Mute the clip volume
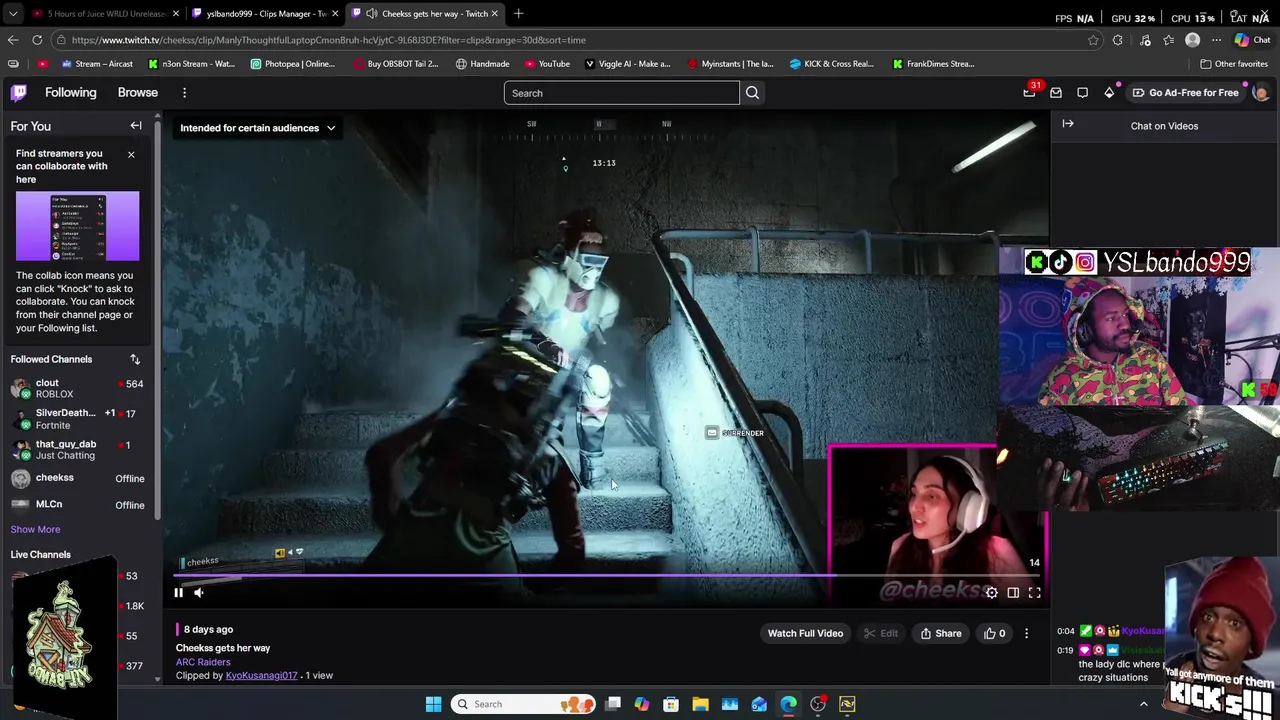The height and width of the screenshot is (720, 1280). pyautogui.click(x=199, y=593)
